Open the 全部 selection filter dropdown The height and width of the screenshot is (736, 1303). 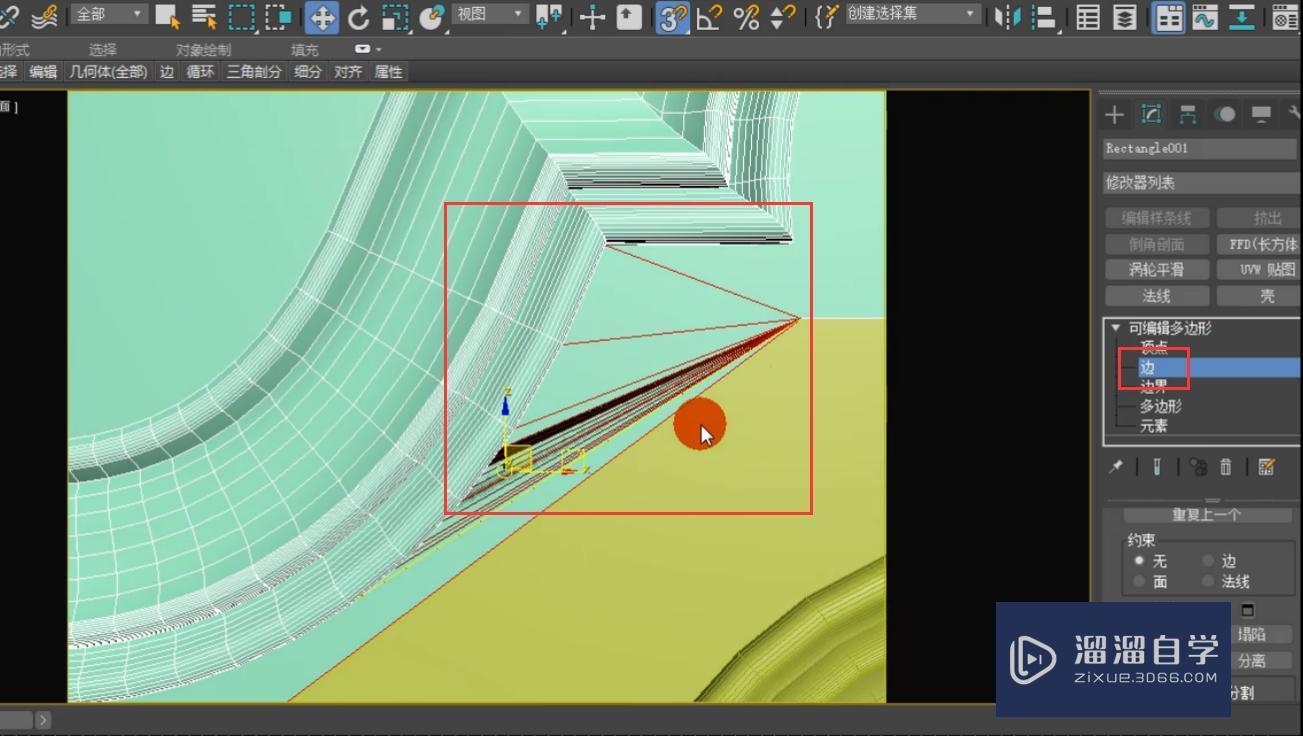[109, 15]
